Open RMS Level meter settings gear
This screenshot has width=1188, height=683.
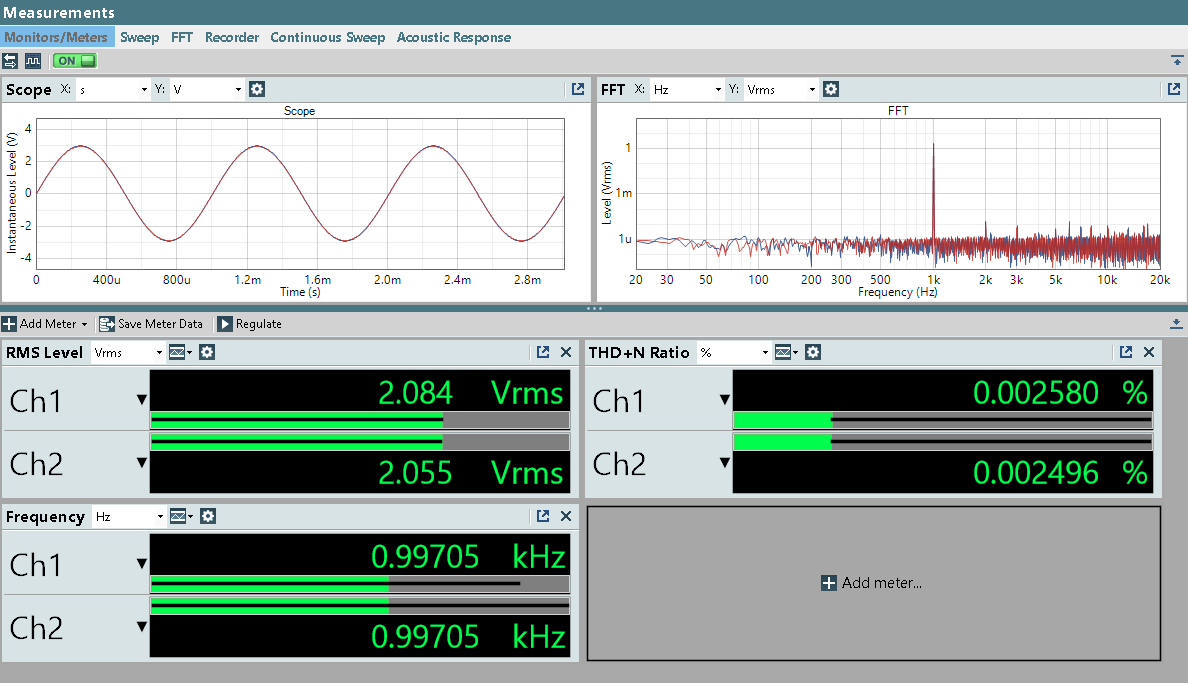click(207, 352)
